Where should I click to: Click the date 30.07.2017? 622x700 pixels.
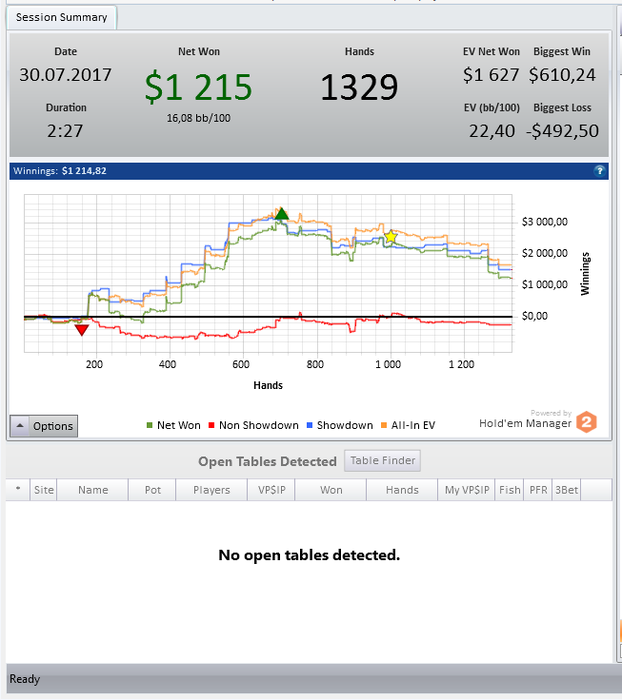coord(65,75)
